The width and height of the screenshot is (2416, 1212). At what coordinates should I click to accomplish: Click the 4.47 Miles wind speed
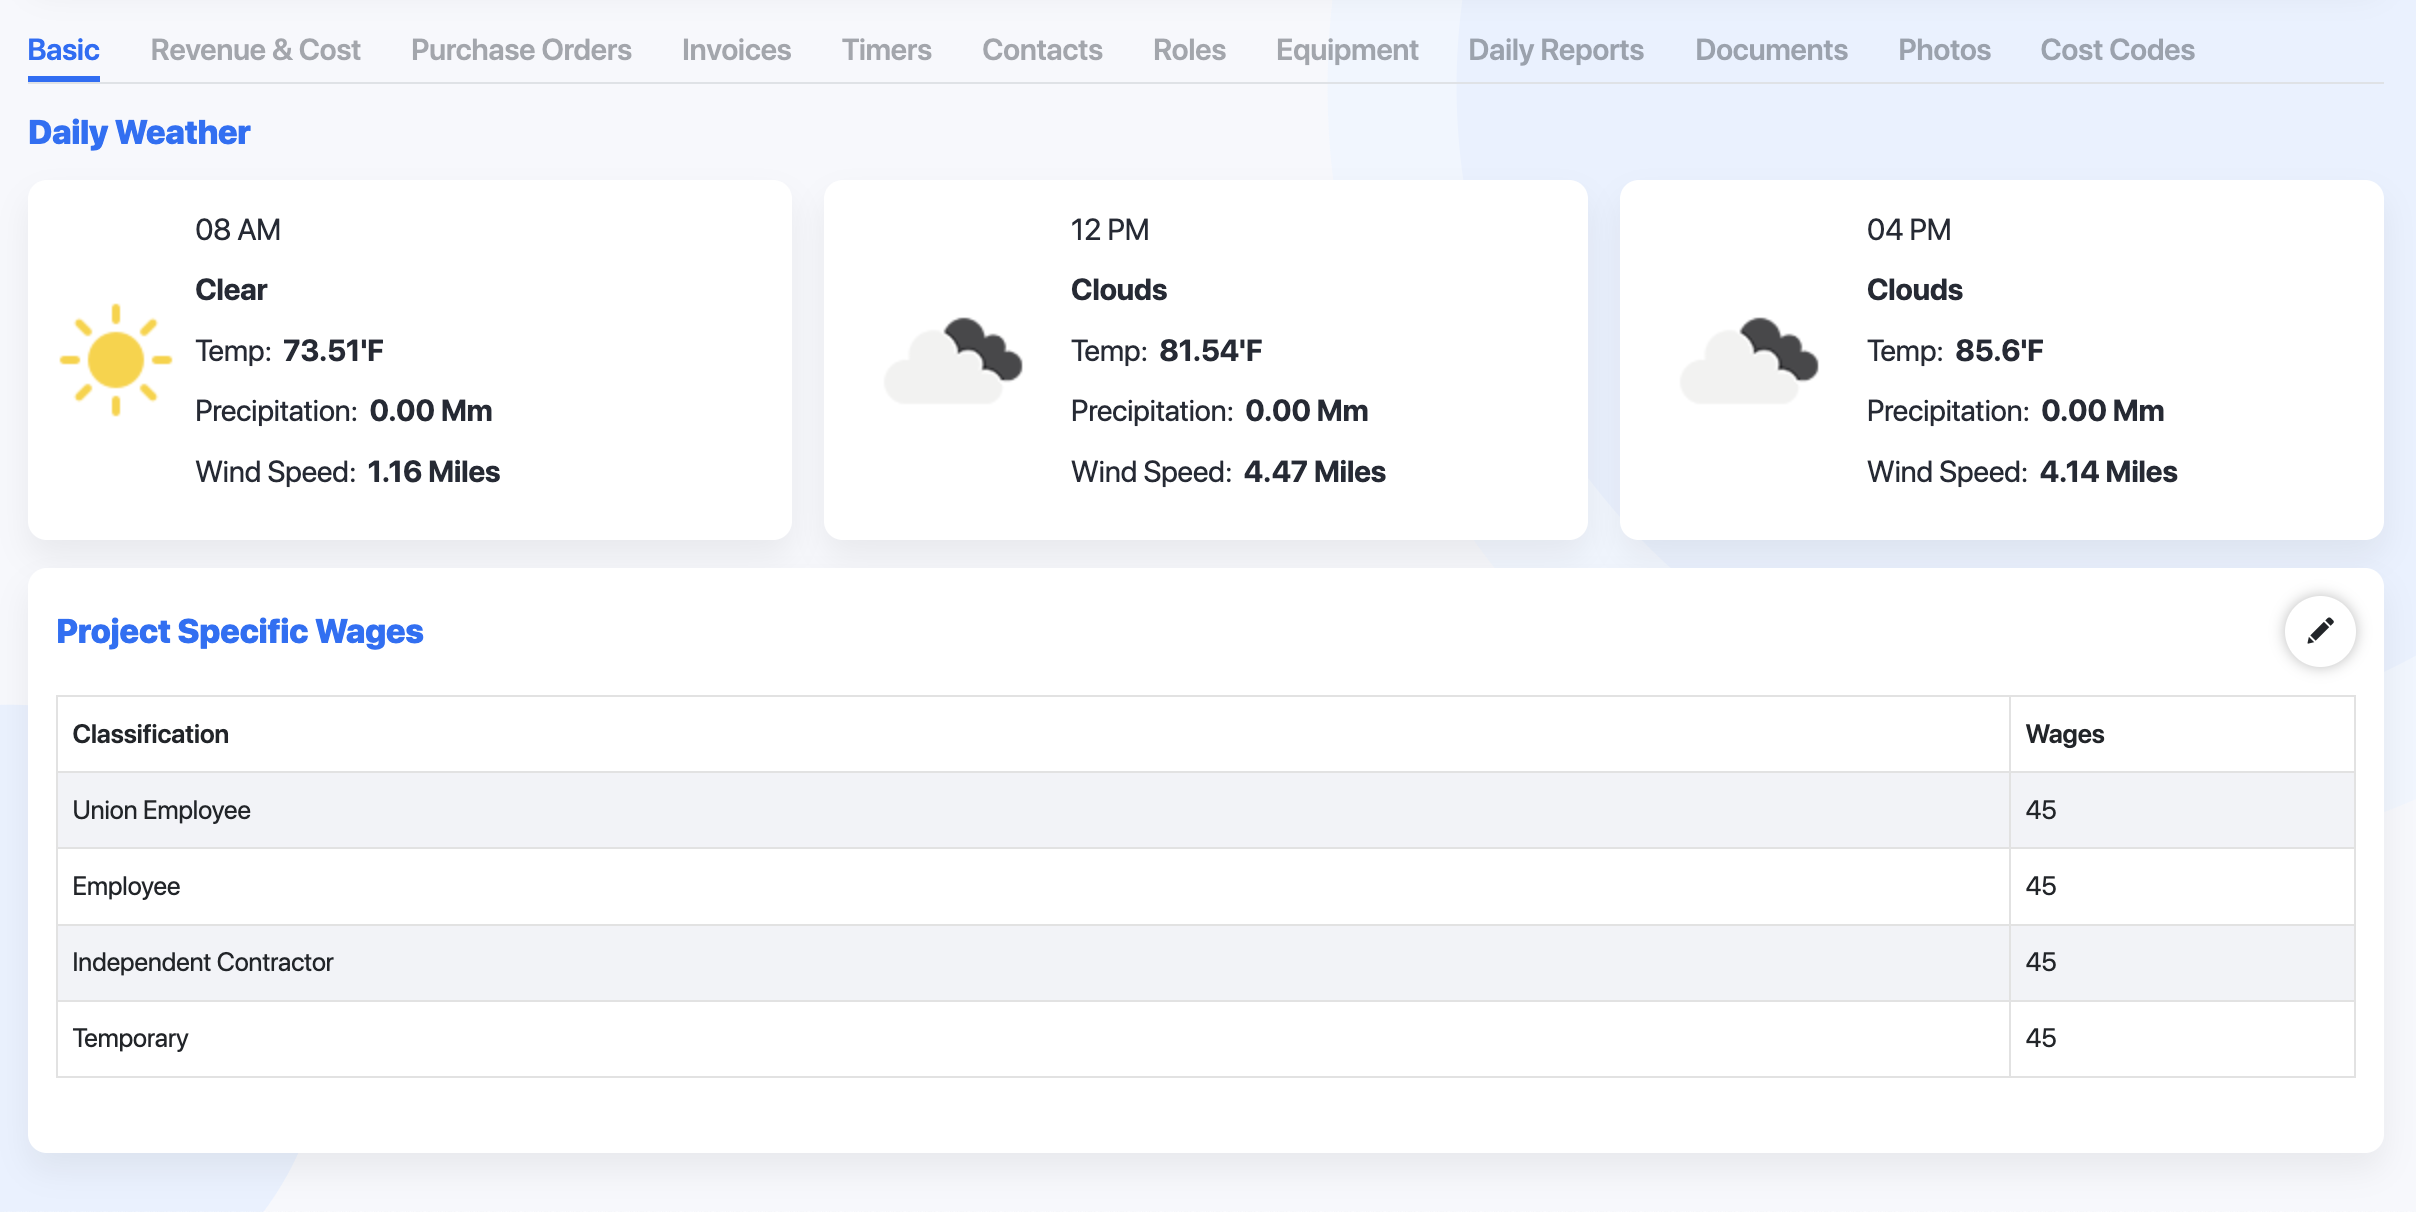pos(1315,472)
